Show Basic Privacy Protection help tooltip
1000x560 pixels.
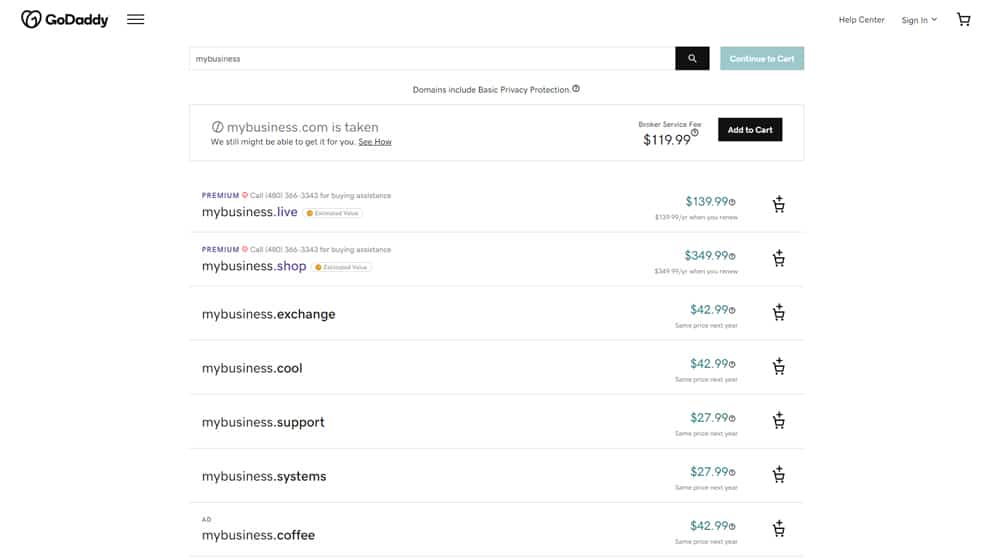pyautogui.click(x=576, y=89)
